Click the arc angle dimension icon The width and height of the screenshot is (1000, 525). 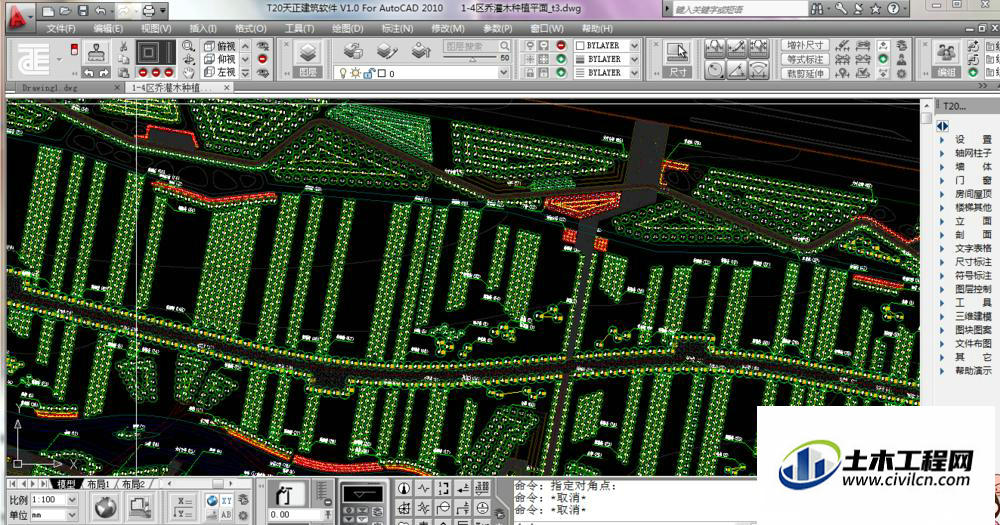759,69
